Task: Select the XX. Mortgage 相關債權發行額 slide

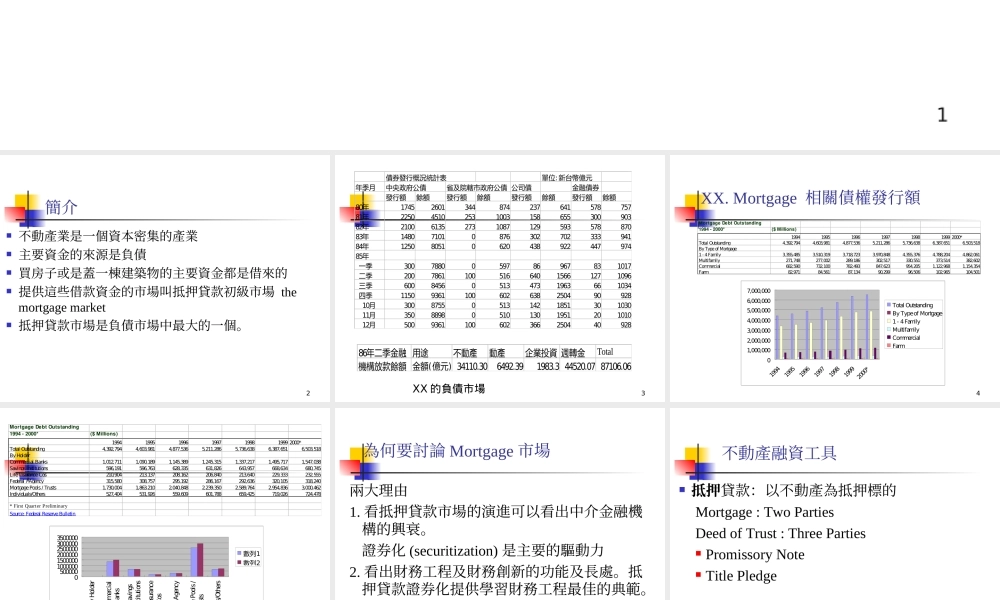Action: [x=810, y=198]
